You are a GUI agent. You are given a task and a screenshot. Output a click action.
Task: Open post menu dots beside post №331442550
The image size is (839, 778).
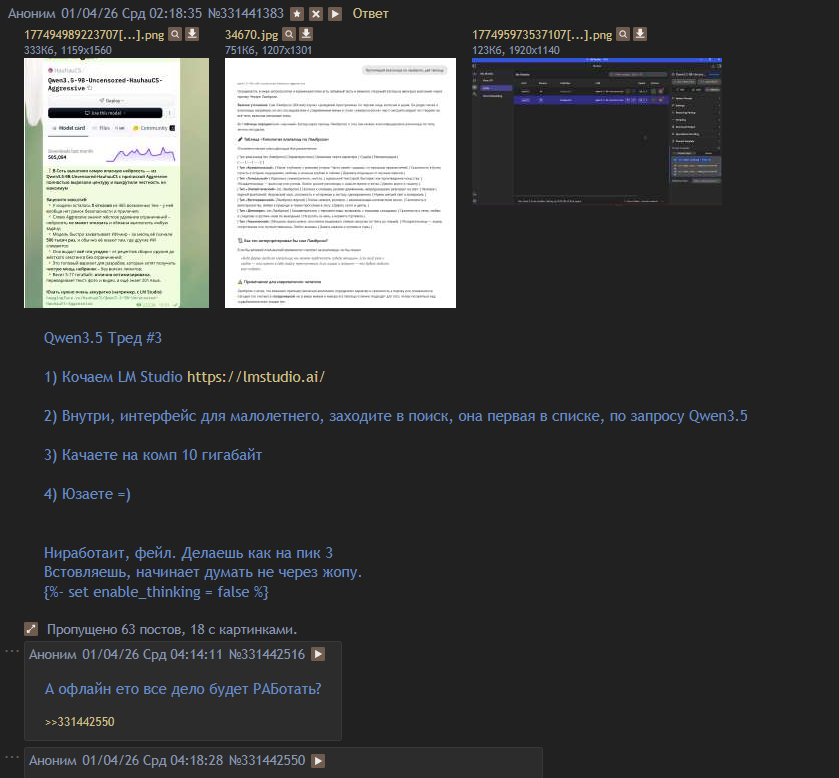click(12, 757)
